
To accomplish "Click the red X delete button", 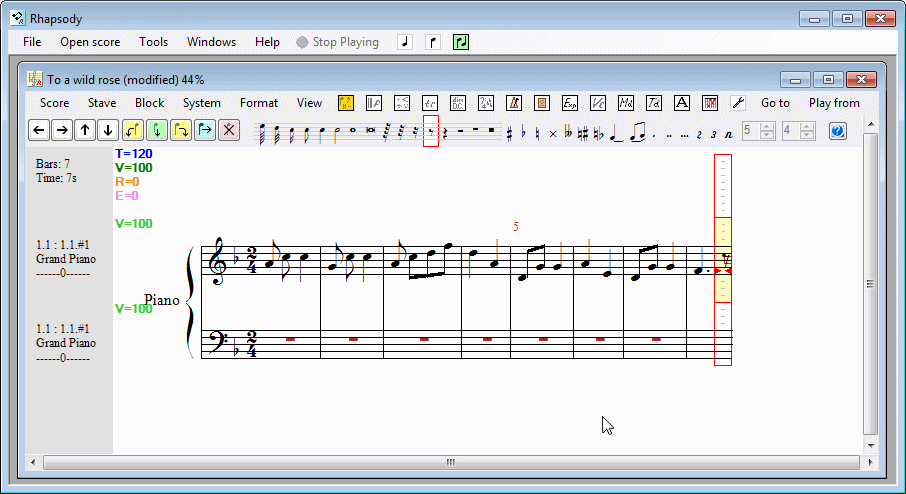I will pos(229,130).
